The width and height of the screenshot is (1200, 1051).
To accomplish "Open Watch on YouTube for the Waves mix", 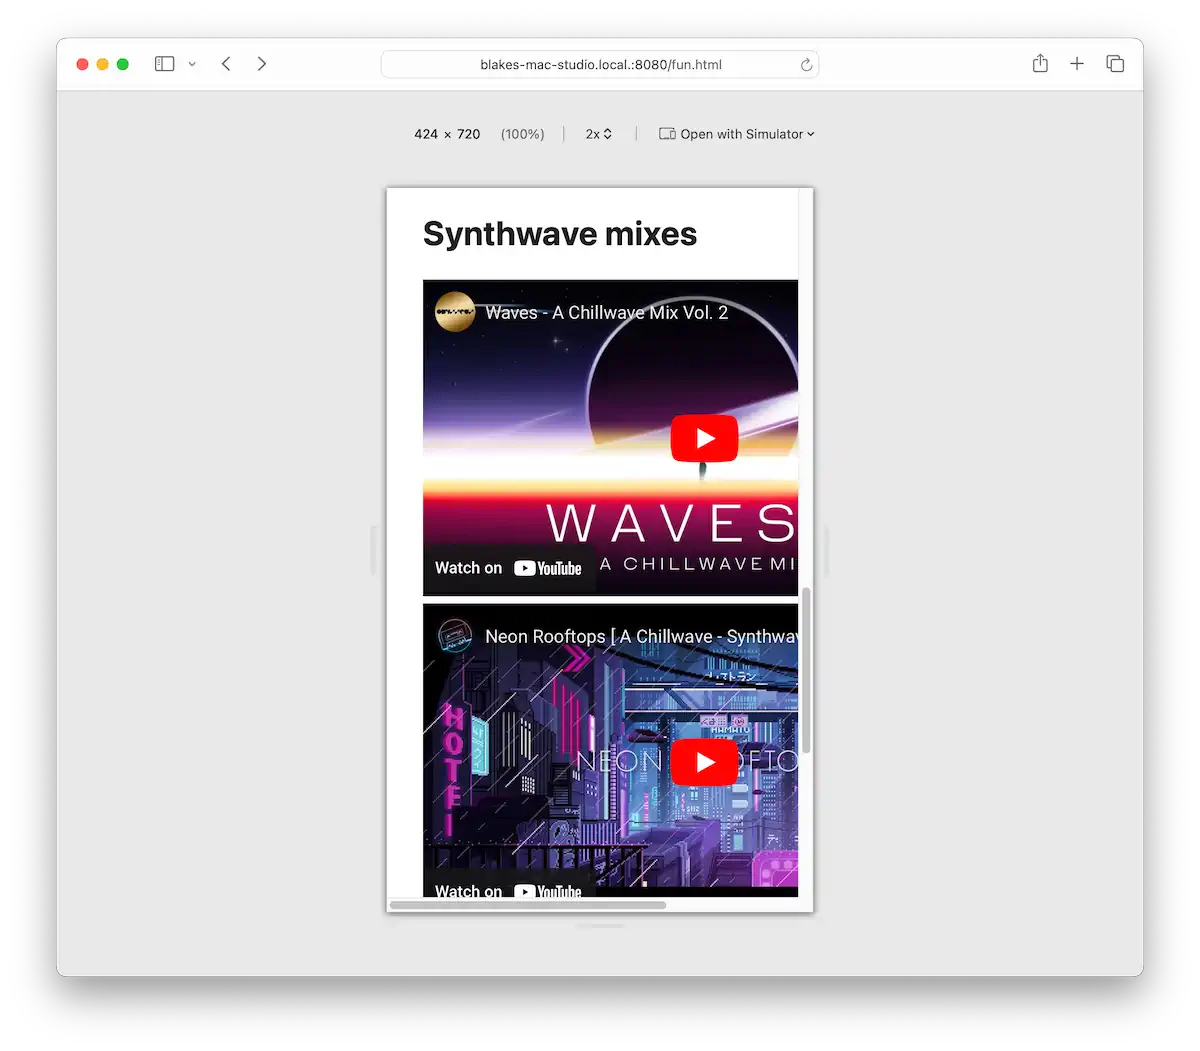I will [507, 567].
